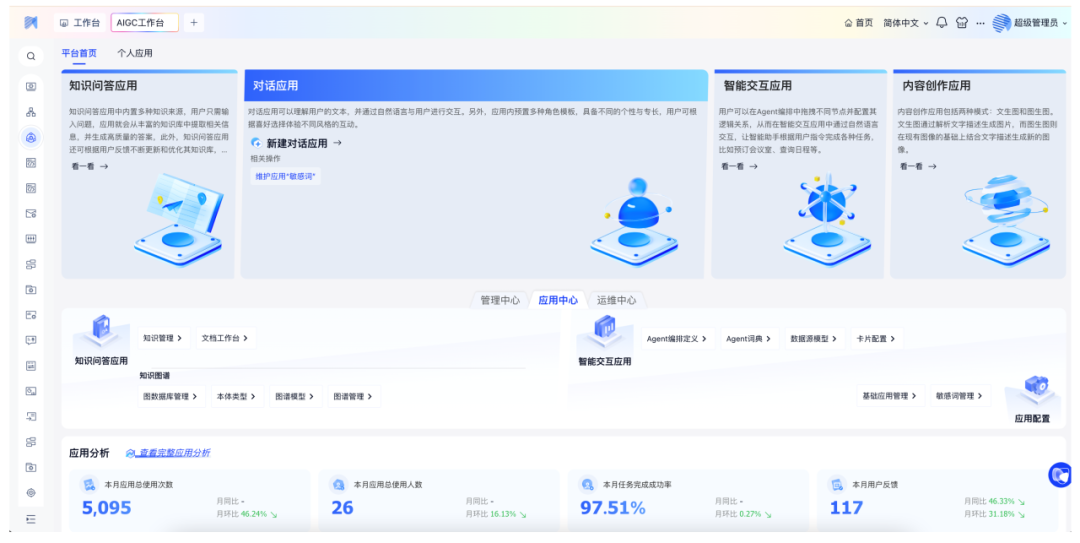
Task: Click the floating assistant icon at right edge
Action: point(1059,475)
